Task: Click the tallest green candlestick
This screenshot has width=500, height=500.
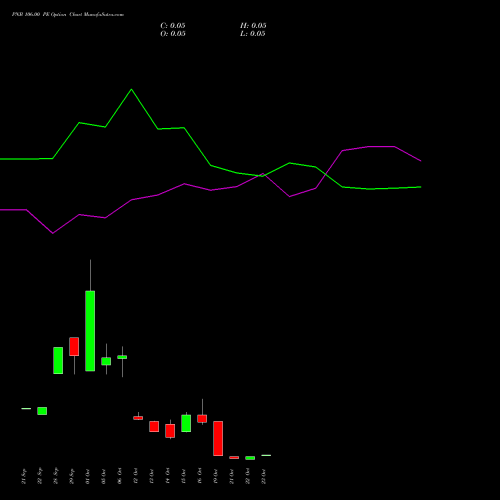Action: (x=90, y=331)
